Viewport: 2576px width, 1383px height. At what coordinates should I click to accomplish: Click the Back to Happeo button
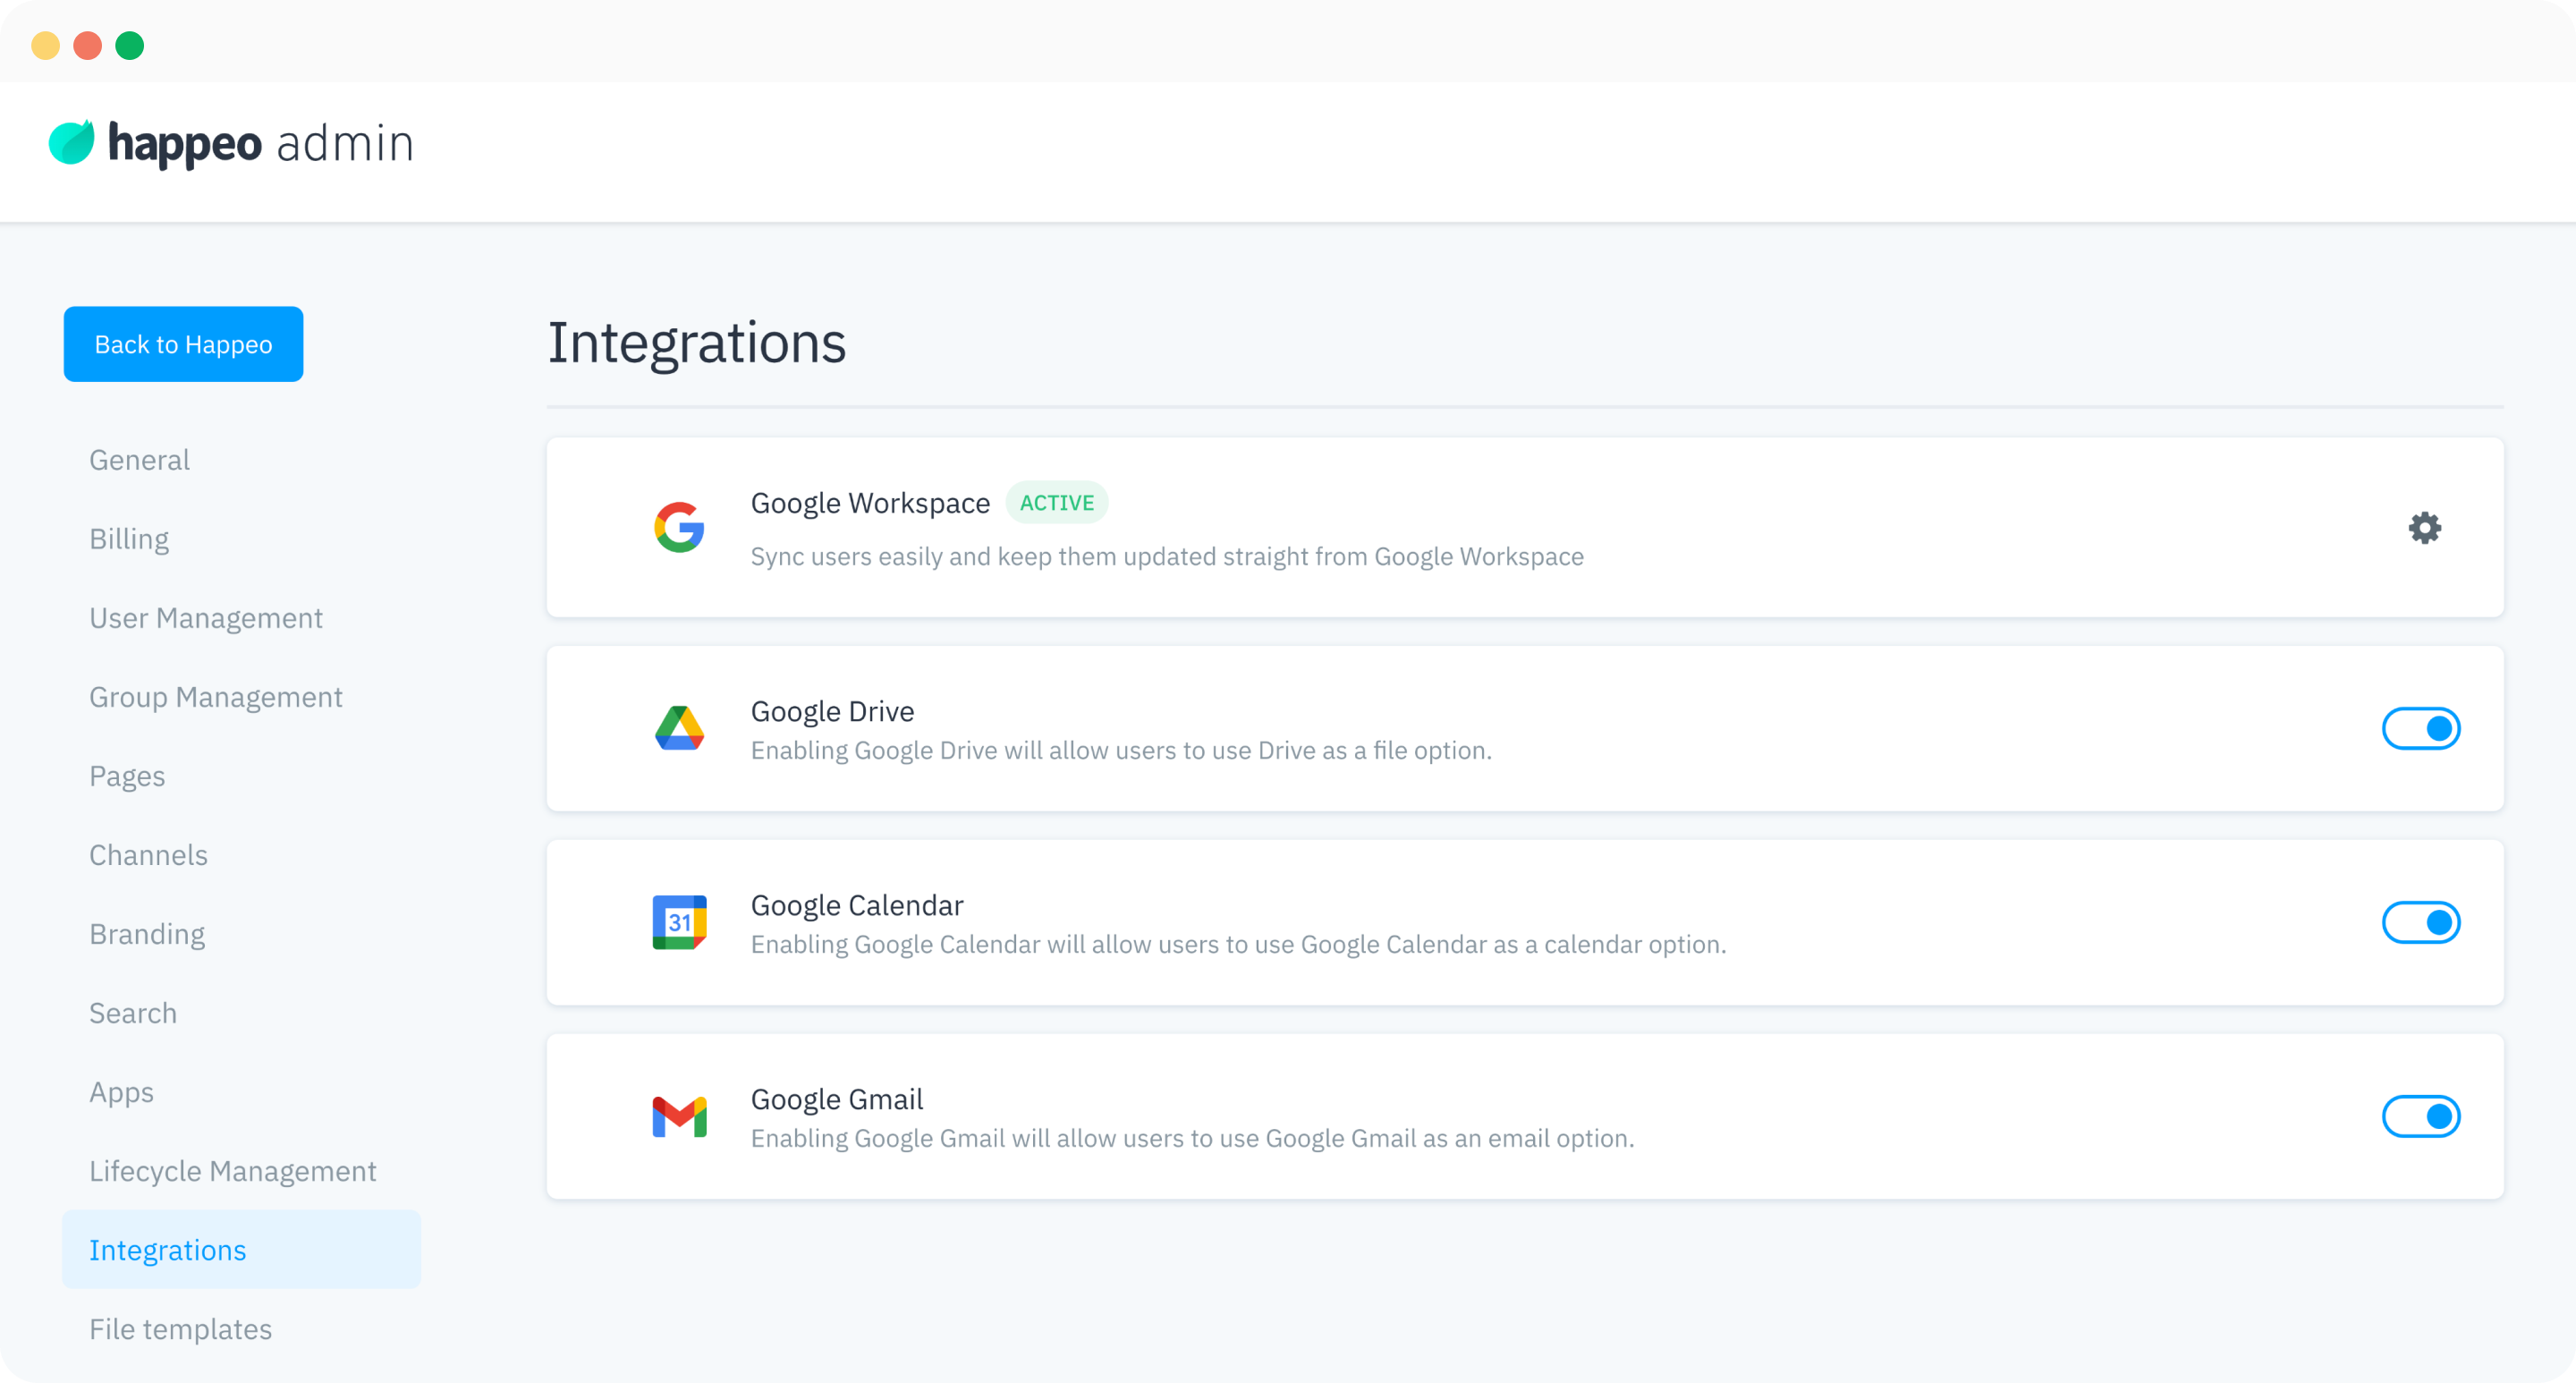(x=184, y=344)
